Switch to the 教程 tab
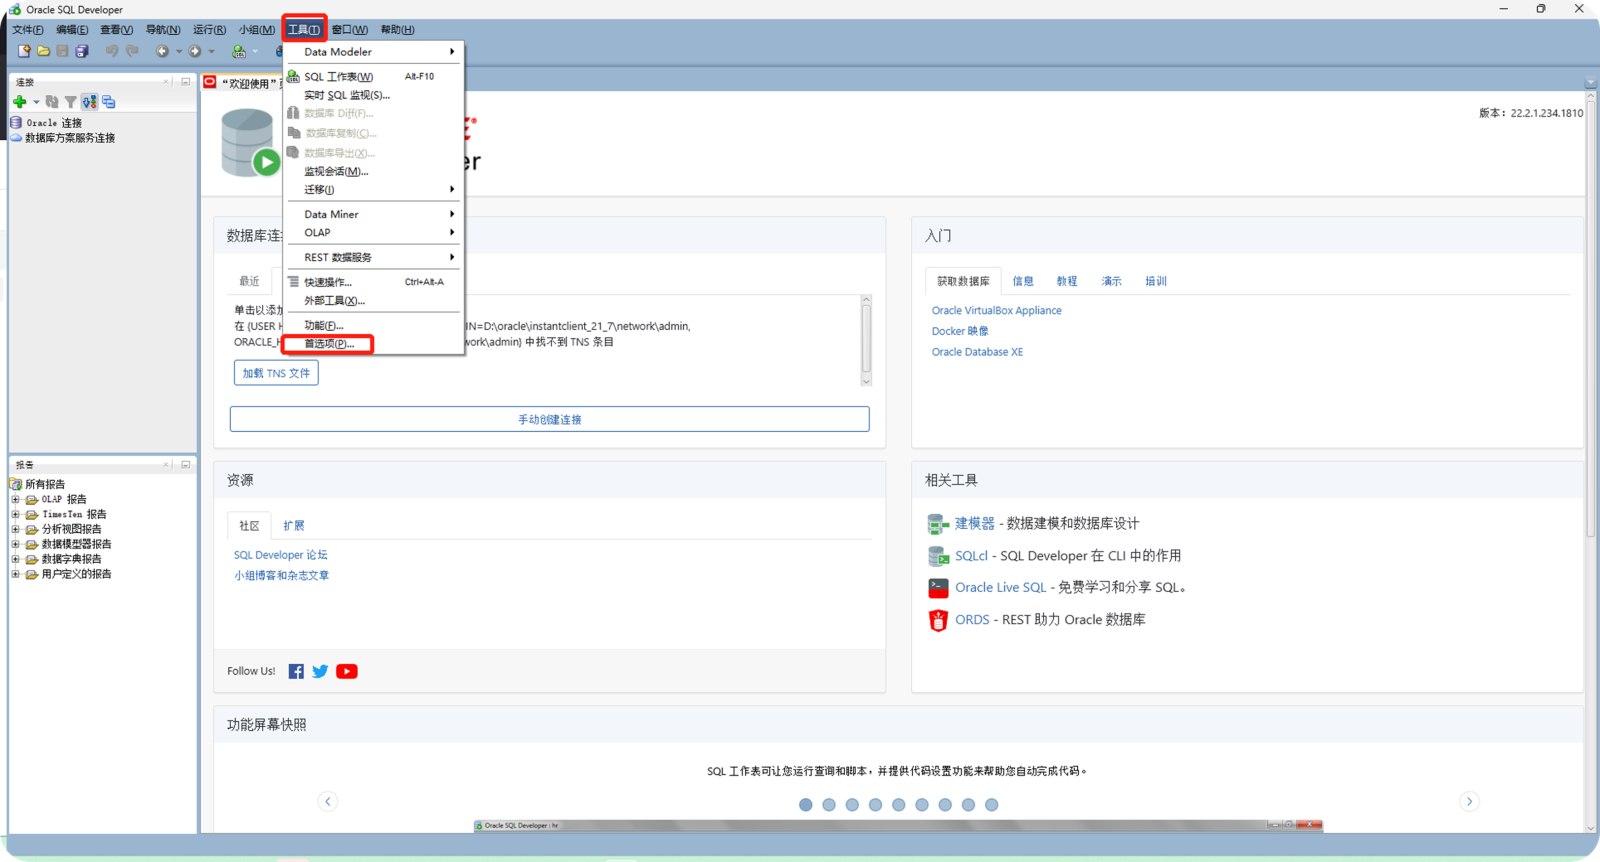The width and height of the screenshot is (1600, 862). click(x=1067, y=281)
